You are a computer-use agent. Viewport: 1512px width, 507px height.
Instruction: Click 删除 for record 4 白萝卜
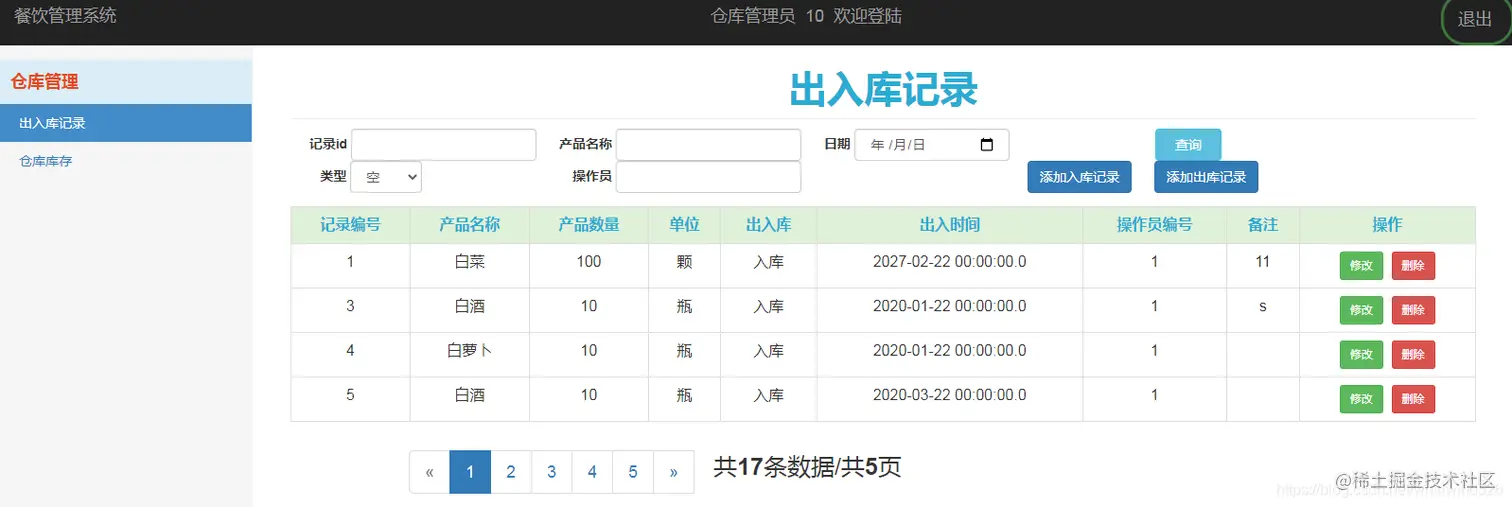pyautogui.click(x=1413, y=354)
